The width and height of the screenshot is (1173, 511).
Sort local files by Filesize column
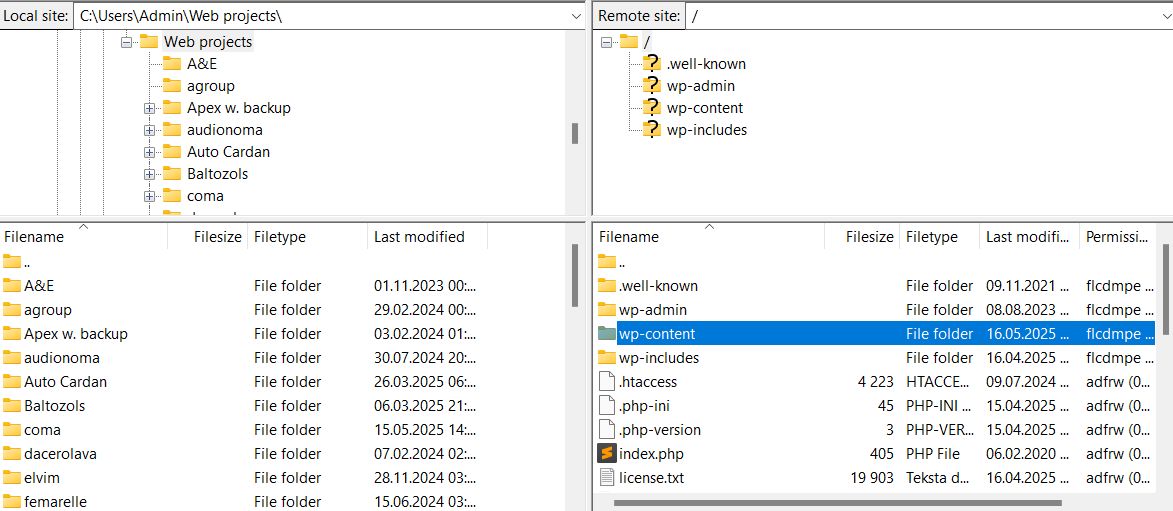[208, 236]
